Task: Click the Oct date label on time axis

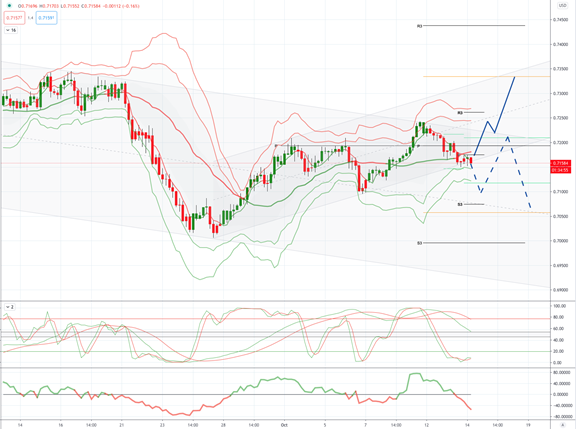Action: [x=284, y=425]
